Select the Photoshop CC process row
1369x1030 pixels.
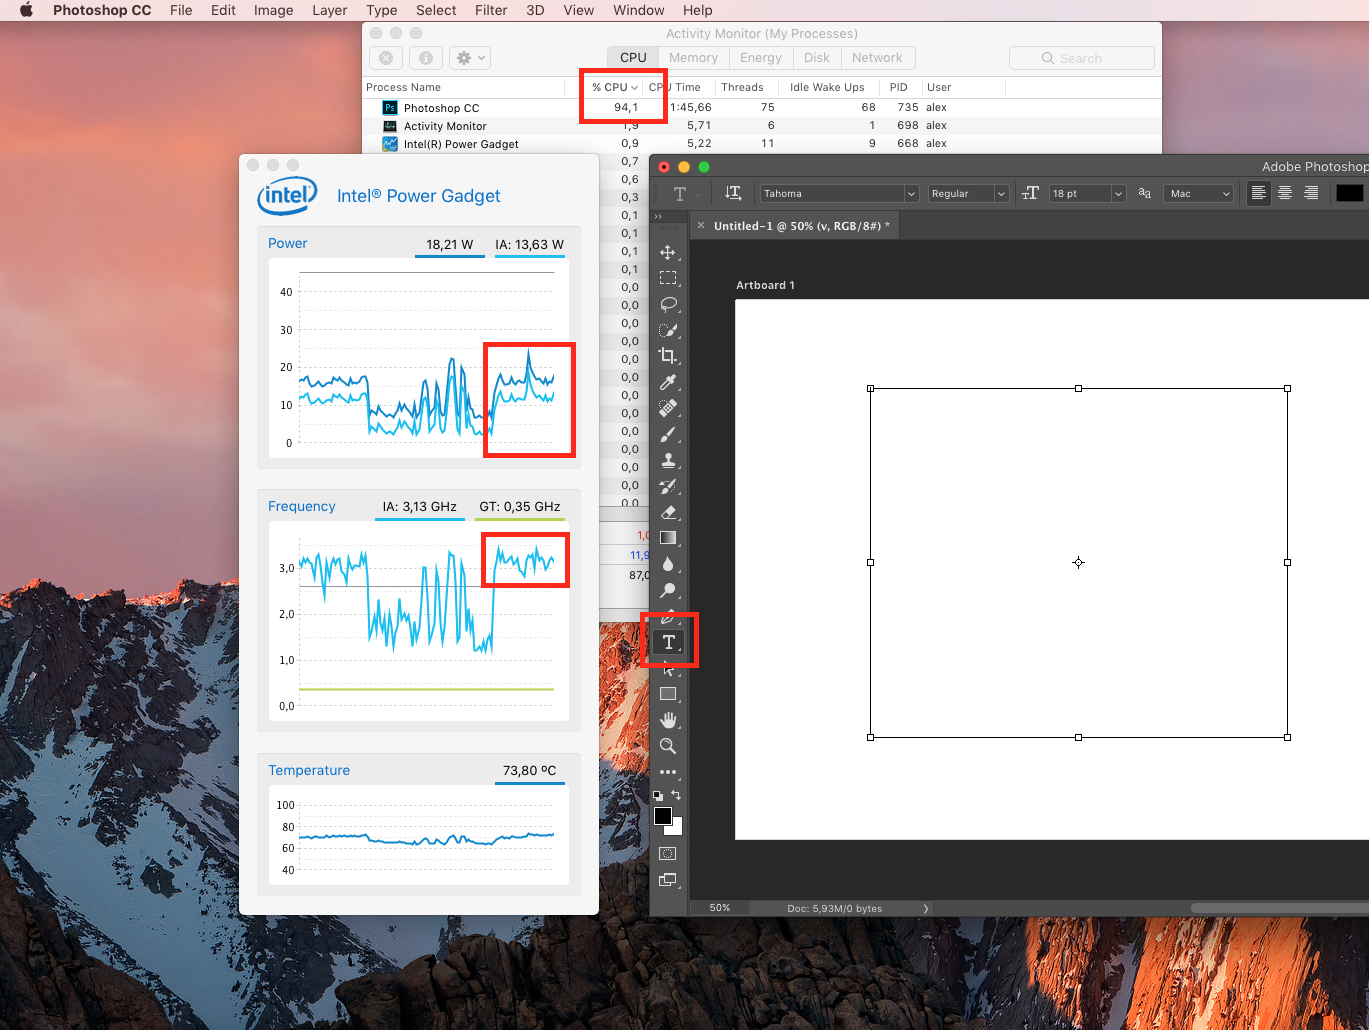tap(762, 107)
